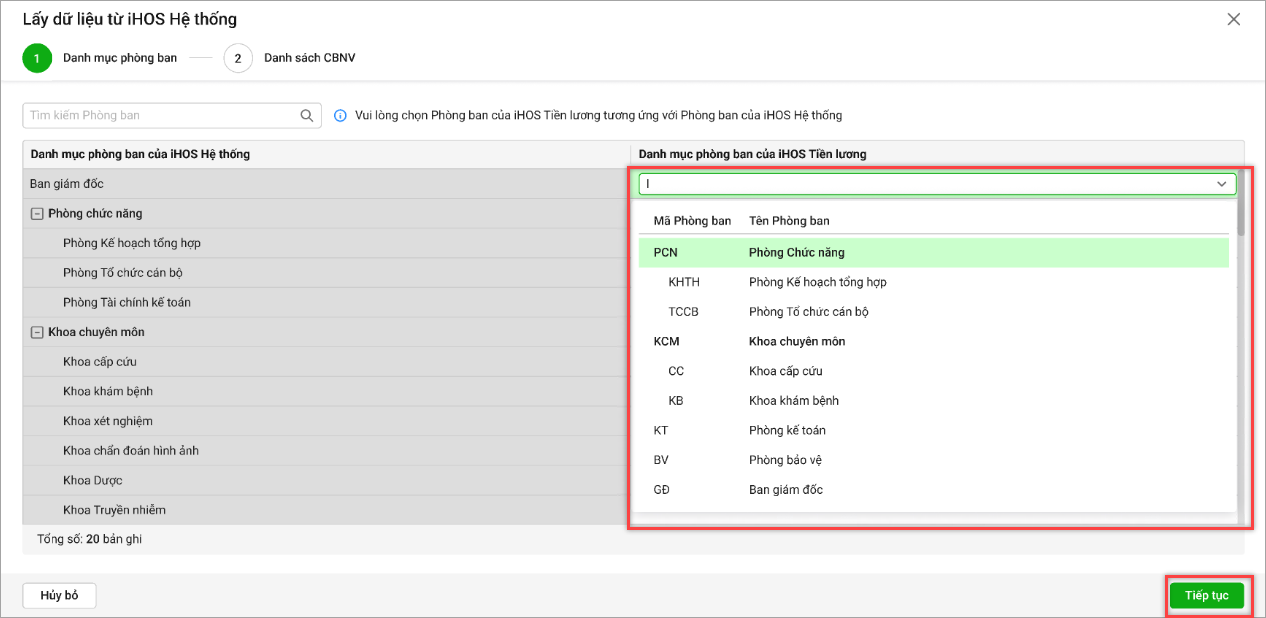The height and width of the screenshot is (618, 1266).
Task: Switch to Danh sách CBNV step
Action: [x=309, y=58]
